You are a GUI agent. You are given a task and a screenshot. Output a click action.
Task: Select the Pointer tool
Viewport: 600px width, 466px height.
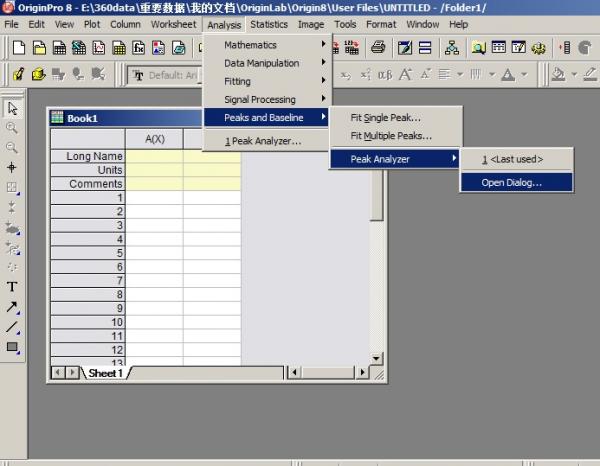[12, 108]
